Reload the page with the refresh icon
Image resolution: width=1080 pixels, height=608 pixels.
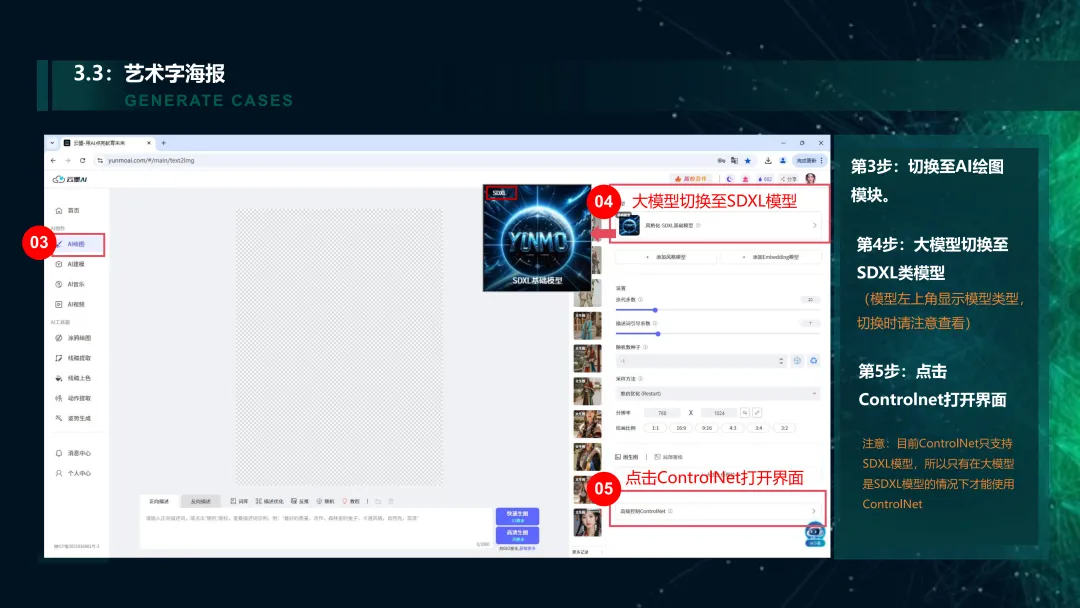[83, 160]
